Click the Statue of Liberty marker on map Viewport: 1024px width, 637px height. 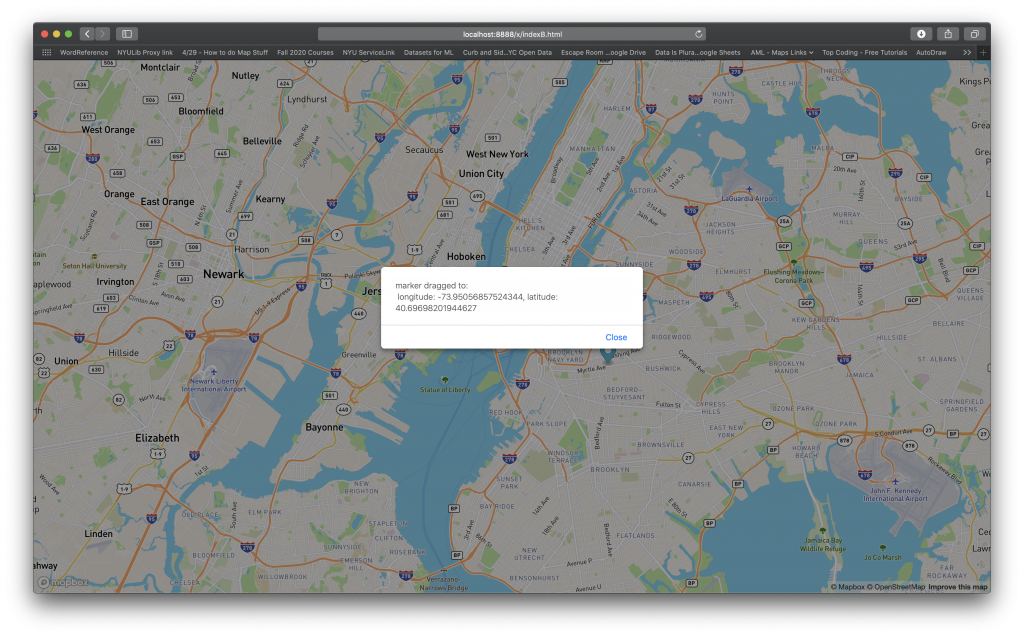(444, 378)
